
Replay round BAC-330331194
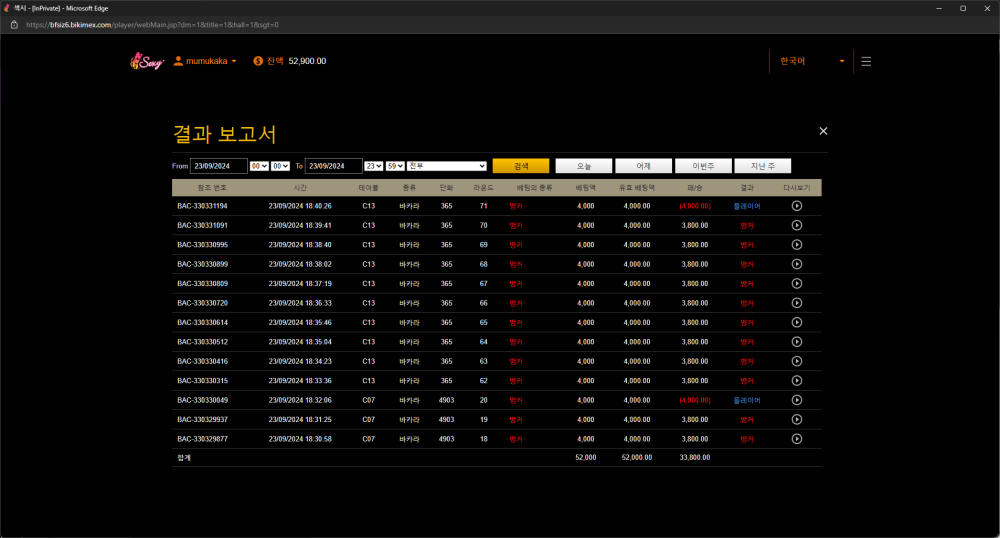coord(796,206)
